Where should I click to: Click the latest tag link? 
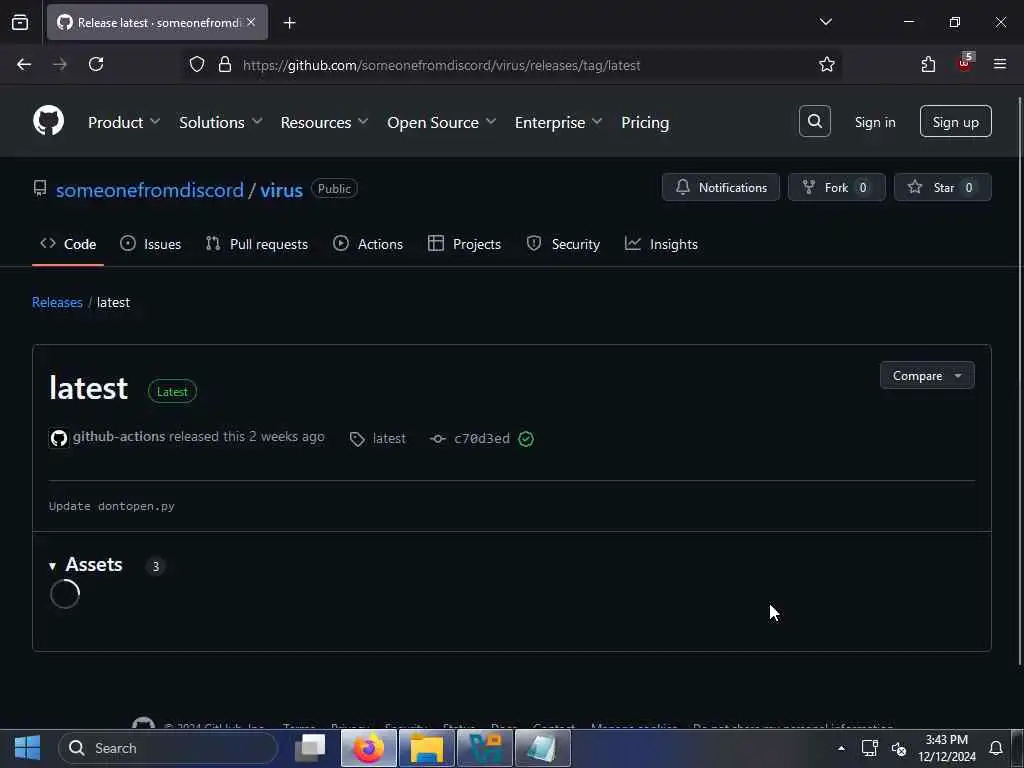click(389, 439)
